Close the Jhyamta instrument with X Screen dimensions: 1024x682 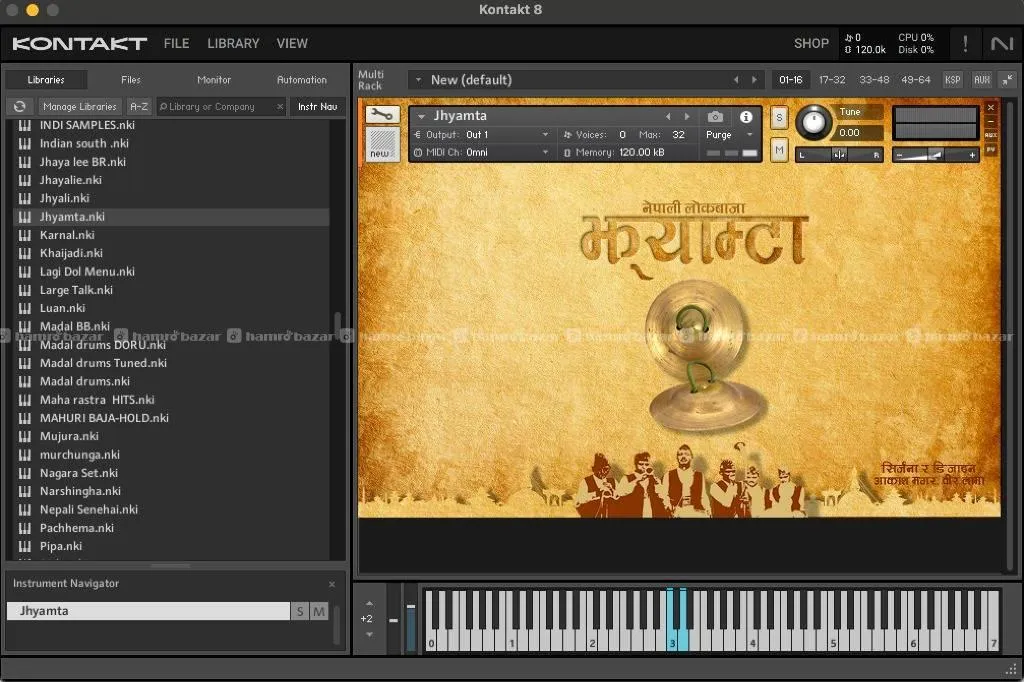pyautogui.click(x=991, y=107)
